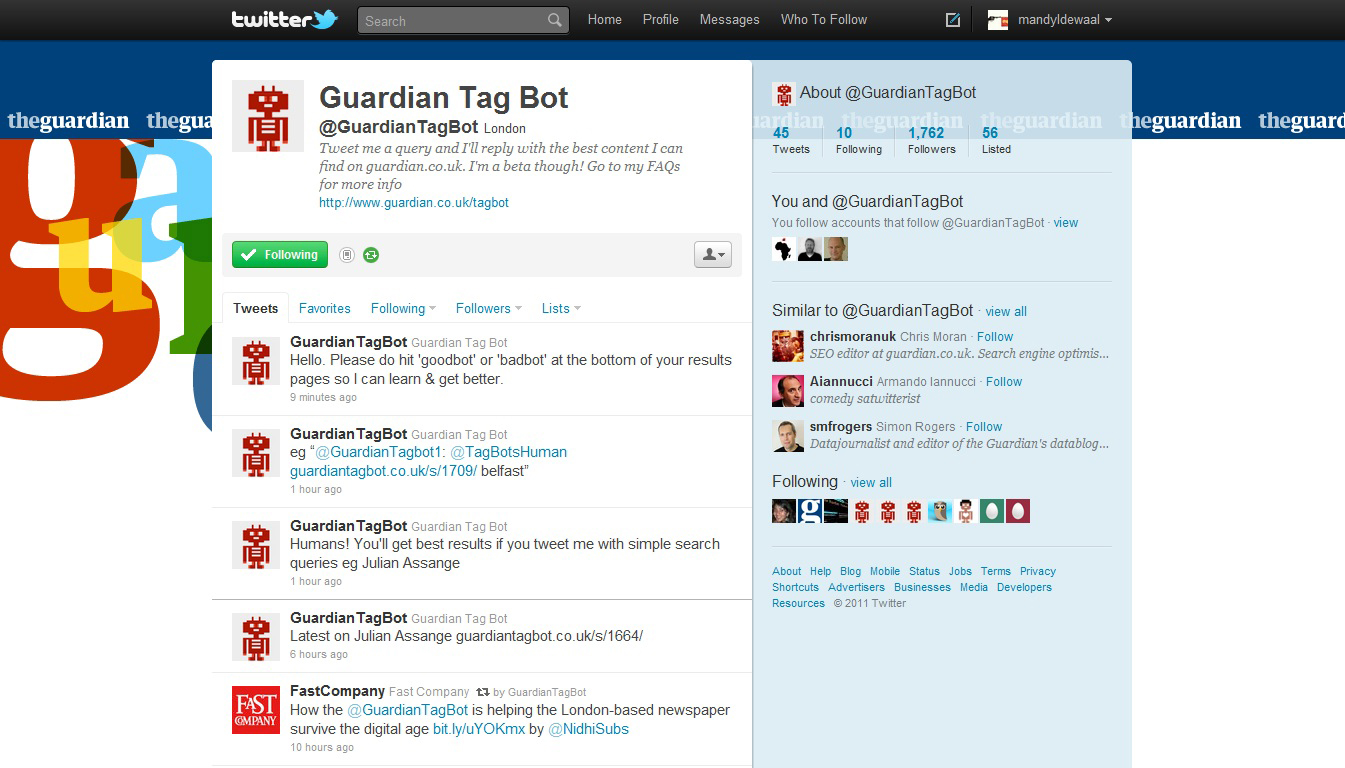This screenshot has height=768, width=1345.
Task: Click 'view all' beside the sidebar Following heading
Action: coord(871,483)
